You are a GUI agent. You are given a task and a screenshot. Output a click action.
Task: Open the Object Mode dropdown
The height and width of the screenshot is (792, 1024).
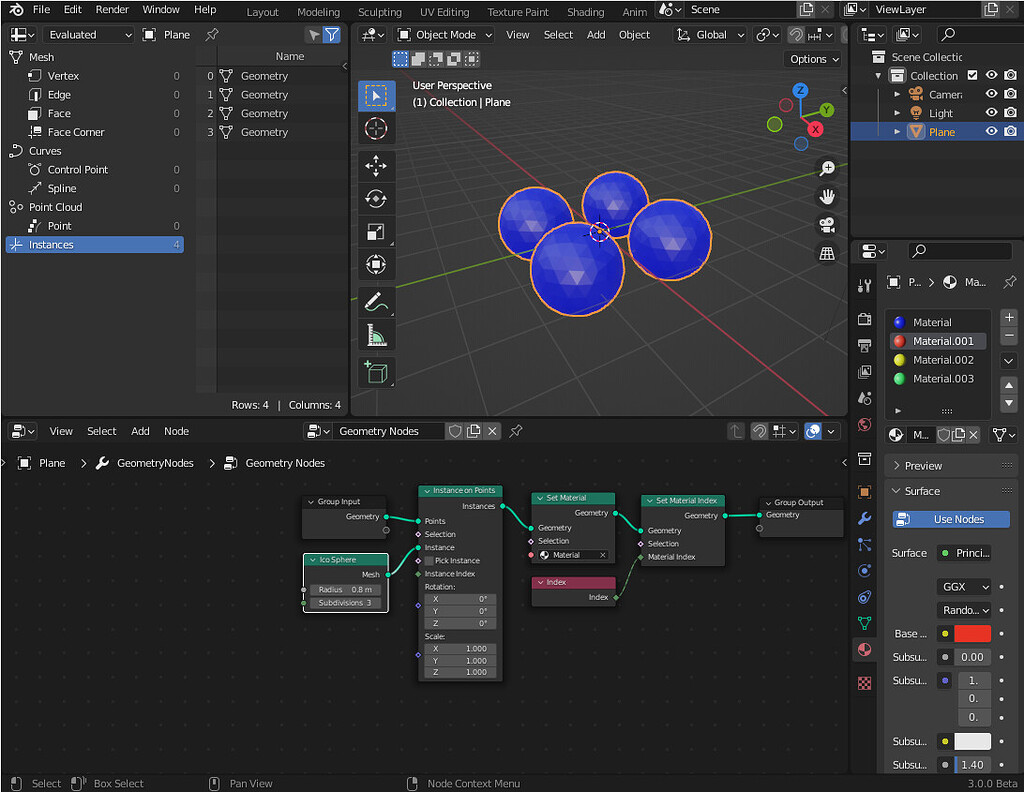click(444, 34)
